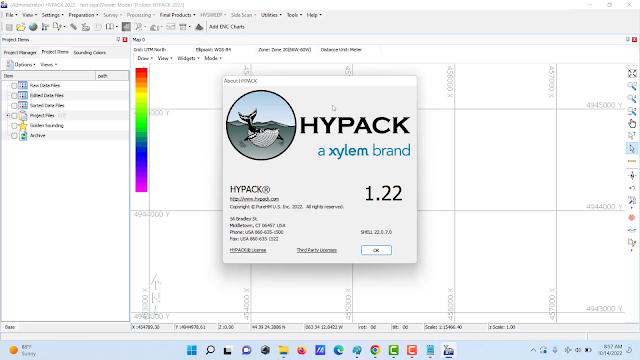Click the taskbar clock showing 8:57 AM
Image resolution: width=640 pixels, height=360 pixels.
(610, 350)
